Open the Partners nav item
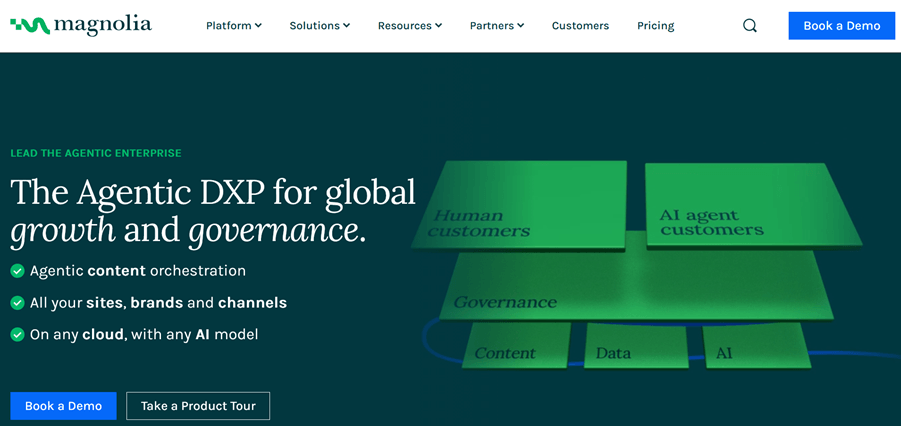This screenshot has width=901, height=426. pos(497,26)
